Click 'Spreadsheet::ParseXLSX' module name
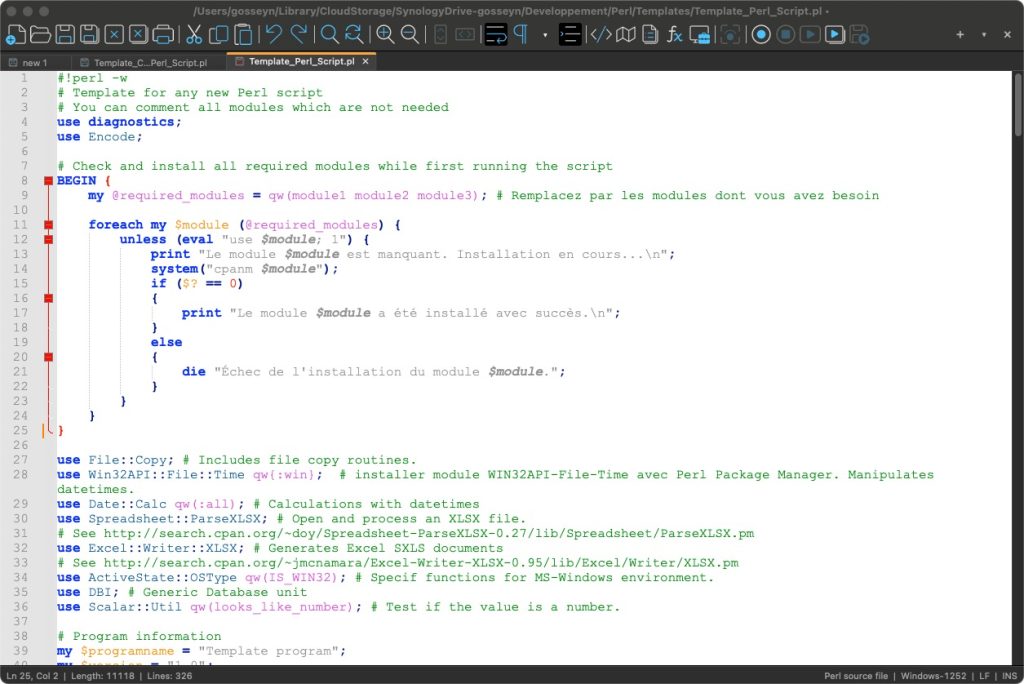The height and width of the screenshot is (684, 1024). (x=174, y=519)
